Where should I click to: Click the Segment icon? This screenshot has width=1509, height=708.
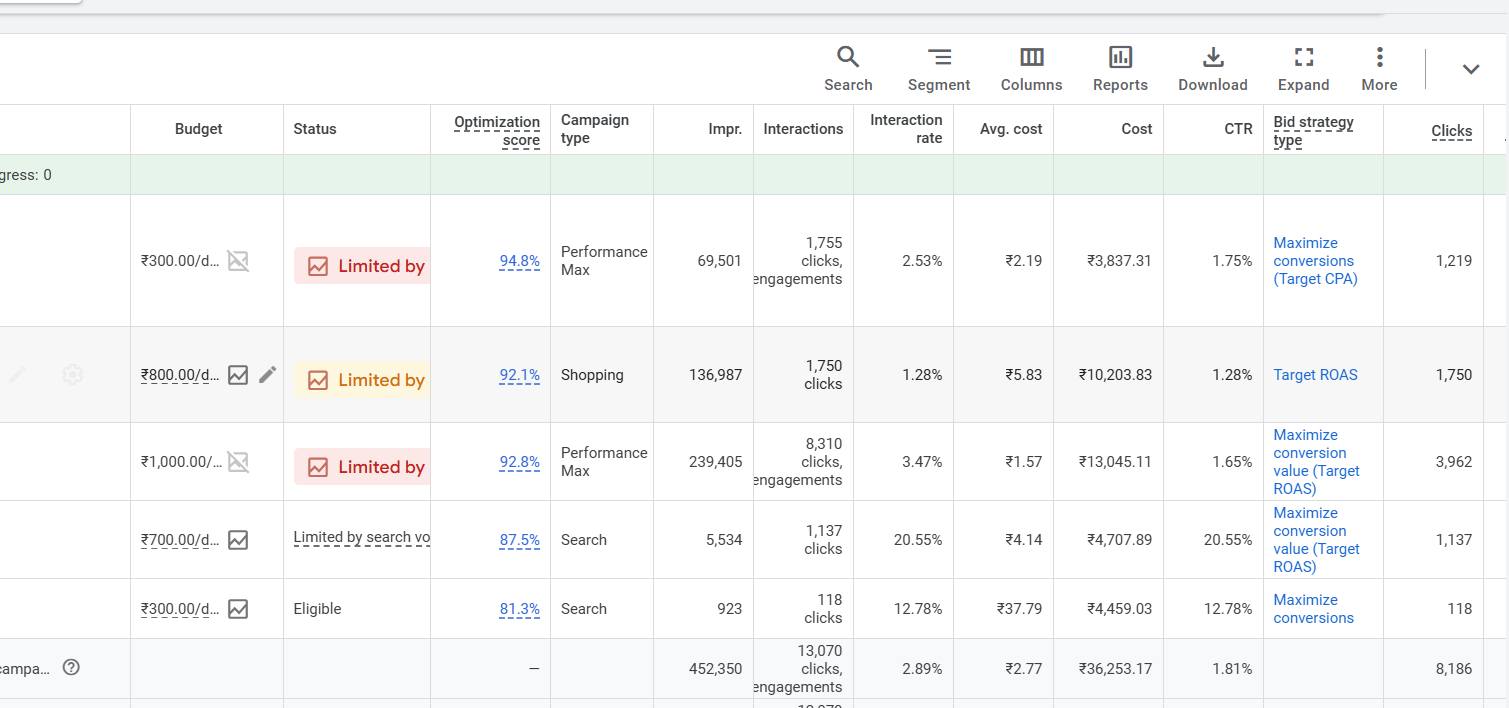coord(938,69)
